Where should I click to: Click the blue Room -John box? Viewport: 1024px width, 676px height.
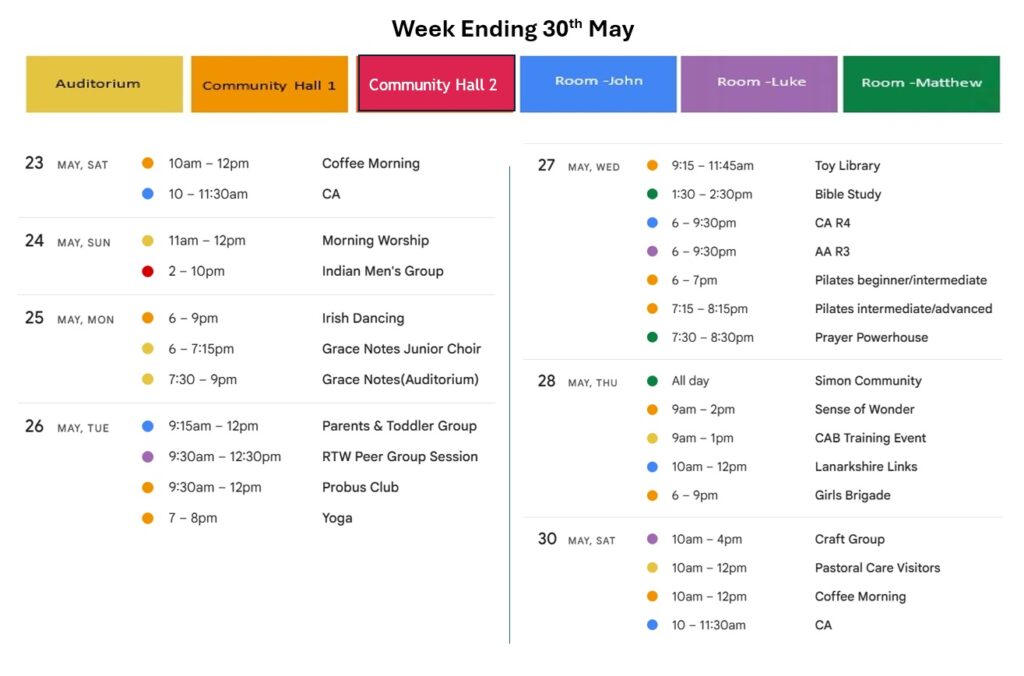pyautogui.click(x=598, y=83)
